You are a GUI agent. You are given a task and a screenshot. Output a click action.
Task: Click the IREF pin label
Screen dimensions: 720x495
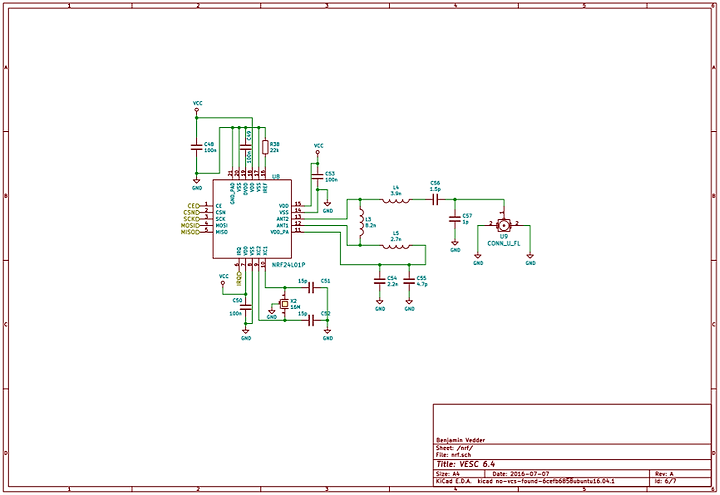[x=265, y=187]
